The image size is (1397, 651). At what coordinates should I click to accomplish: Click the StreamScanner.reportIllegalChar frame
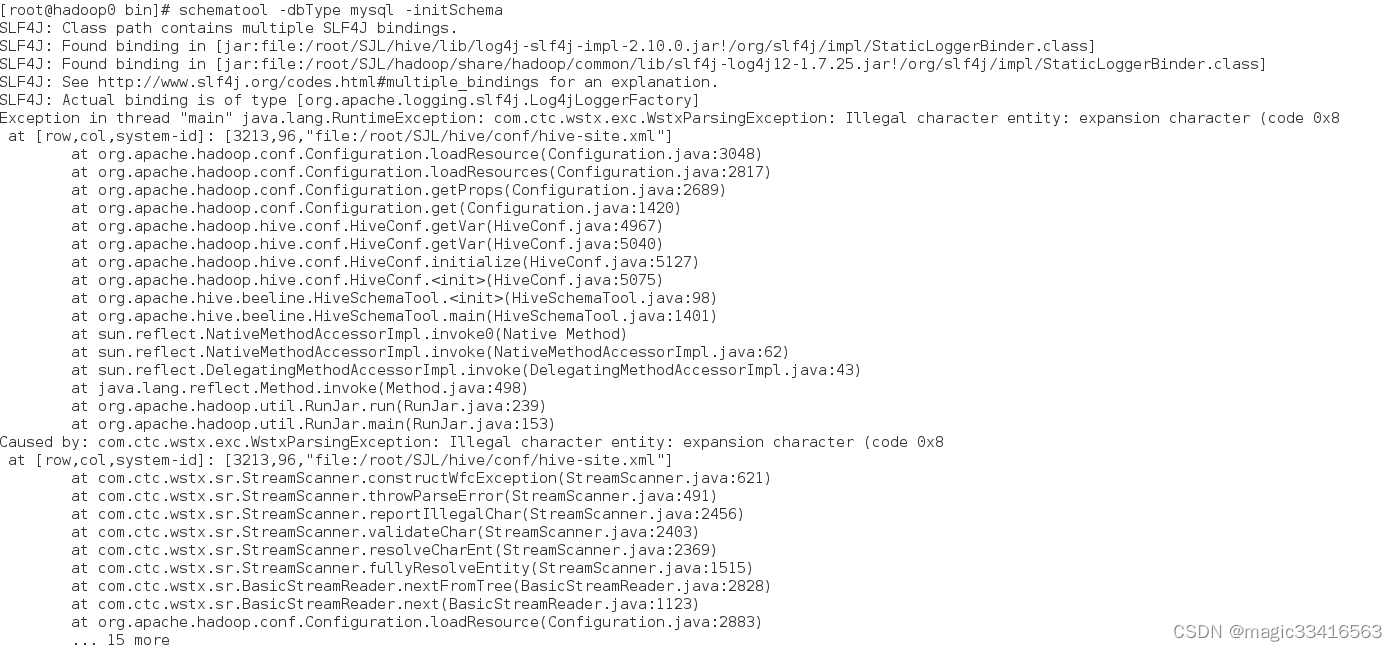(x=408, y=514)
